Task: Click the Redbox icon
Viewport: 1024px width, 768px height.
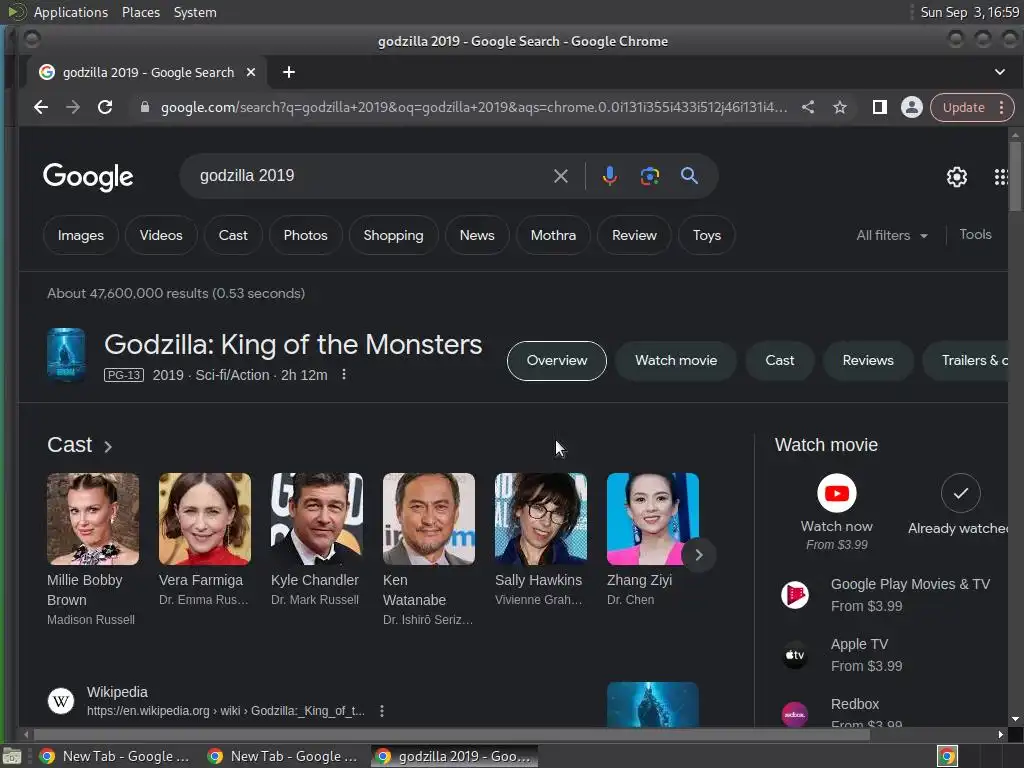Action: click(x=795, y=714)
